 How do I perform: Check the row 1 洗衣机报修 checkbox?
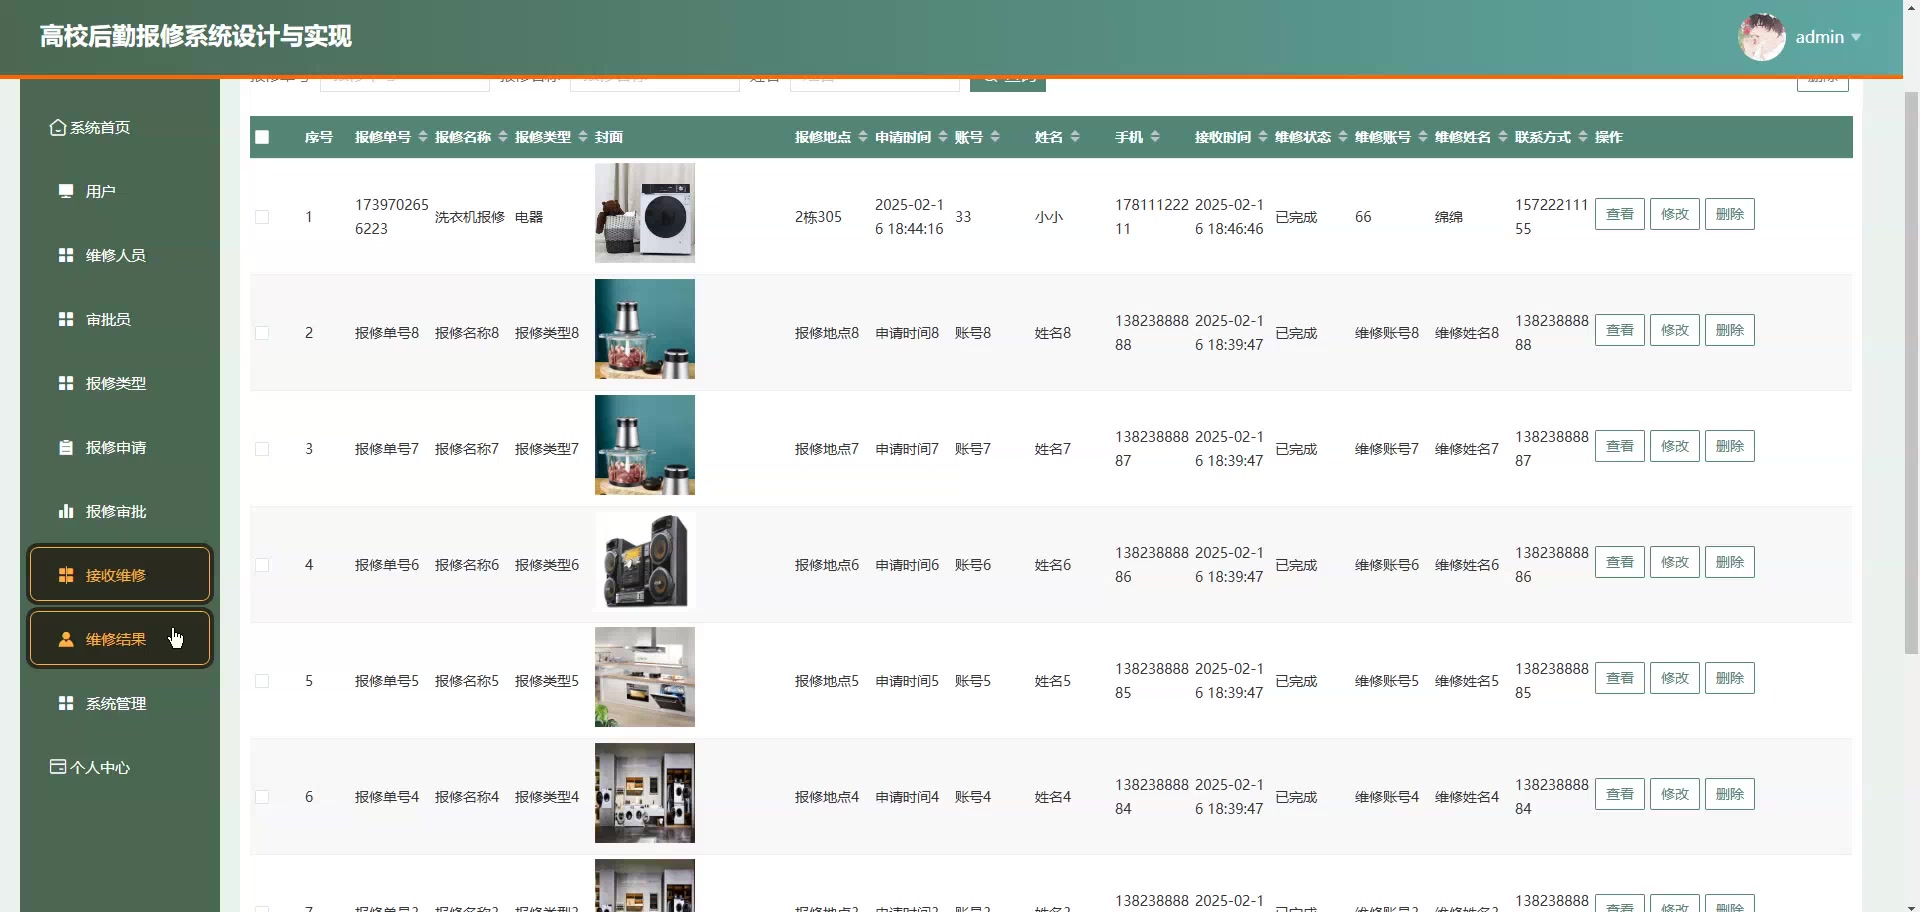click(262, 217)
